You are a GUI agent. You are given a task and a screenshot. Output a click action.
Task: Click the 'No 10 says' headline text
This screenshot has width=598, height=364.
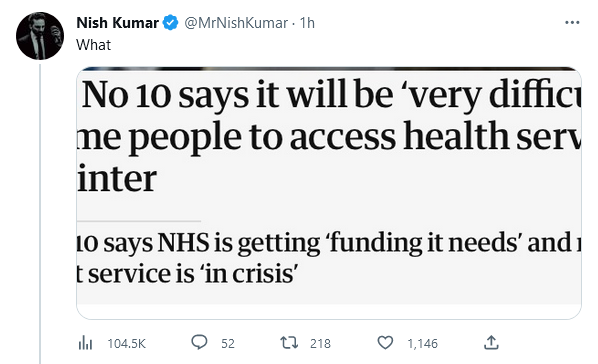click(x=165, y=95)
